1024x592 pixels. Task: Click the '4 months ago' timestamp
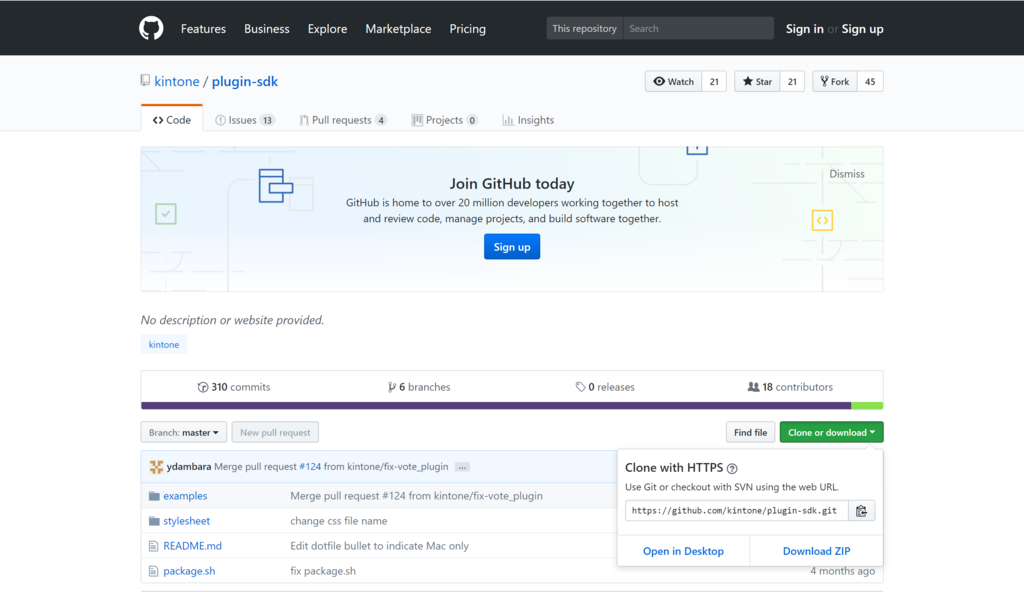(x=842, y=571)
